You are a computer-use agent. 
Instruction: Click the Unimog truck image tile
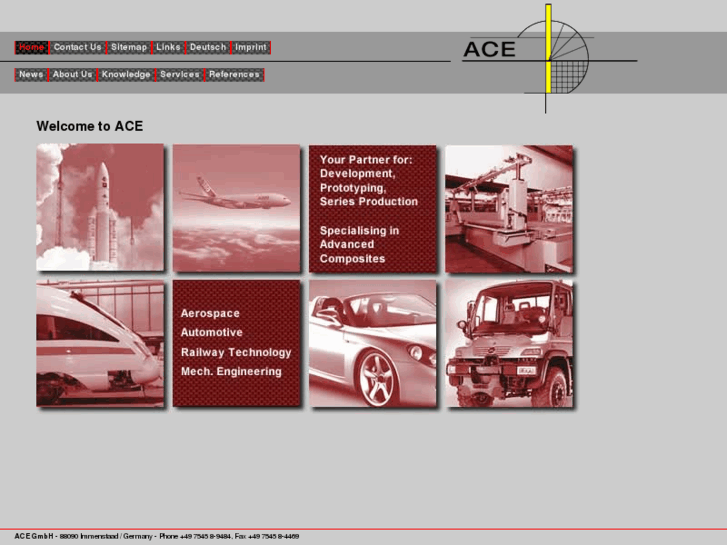[x=509, y=344]
